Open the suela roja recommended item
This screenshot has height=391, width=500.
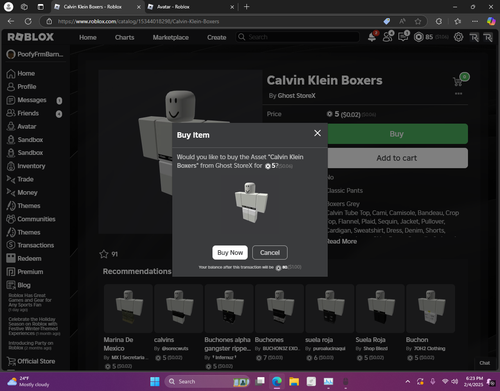[x=330, y=308]
